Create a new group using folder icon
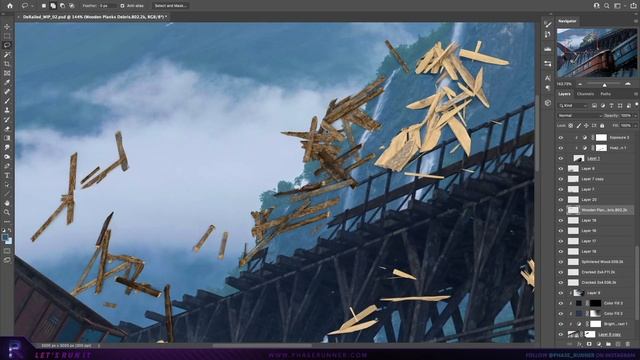 609,344
